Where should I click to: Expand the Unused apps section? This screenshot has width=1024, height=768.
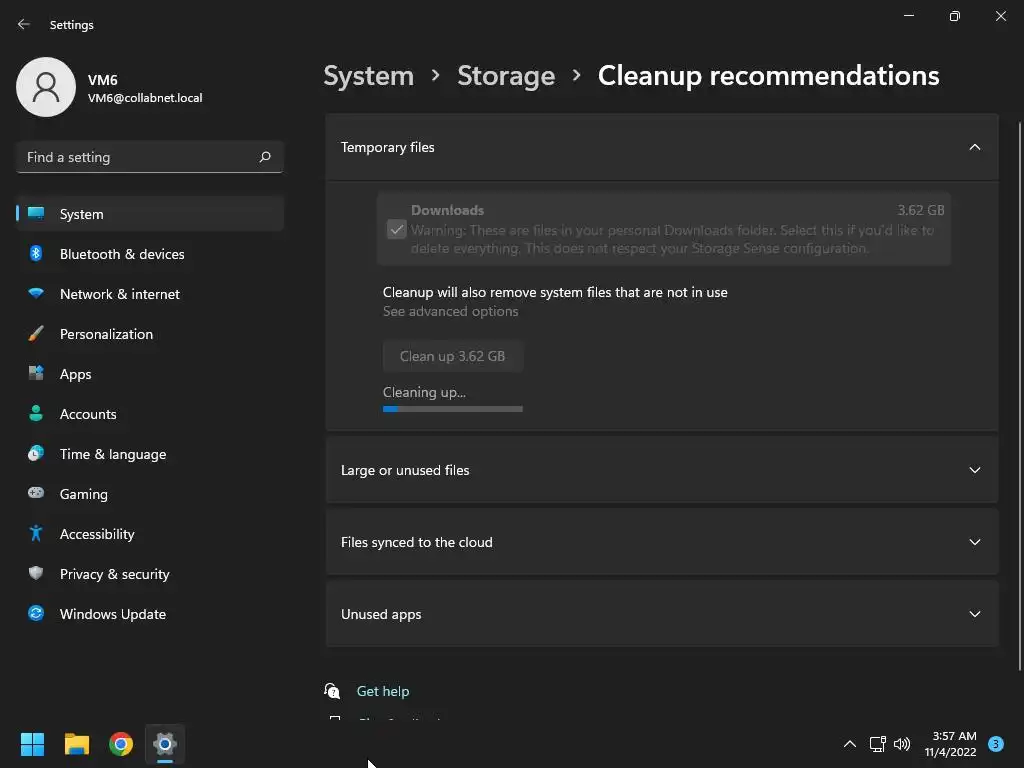[974, 614]
